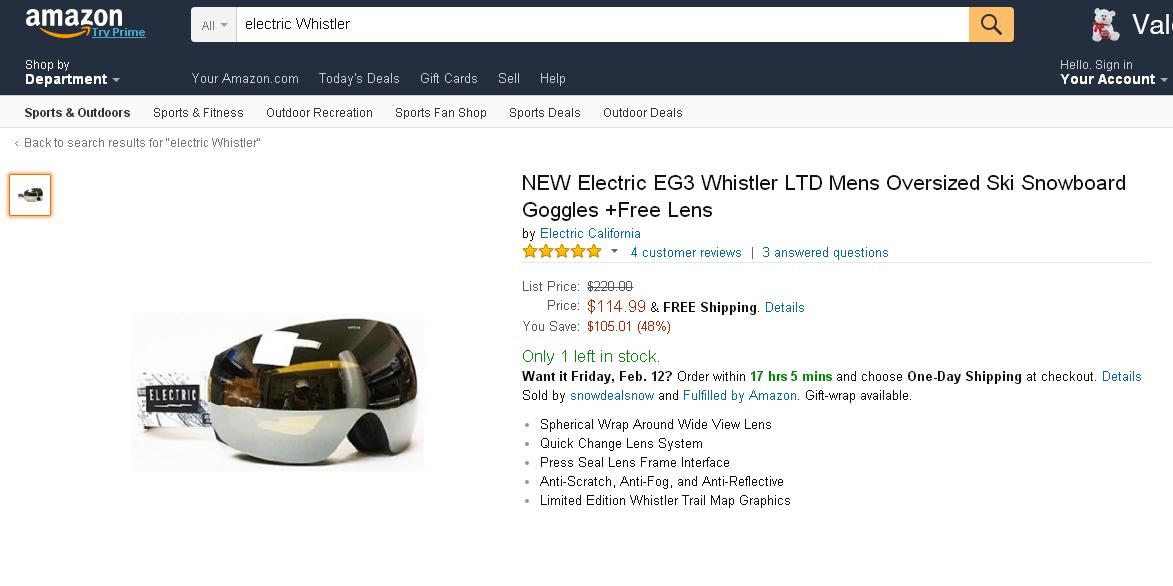
Task: Open the Your Account dropdown
Action: click(1113, 72)
